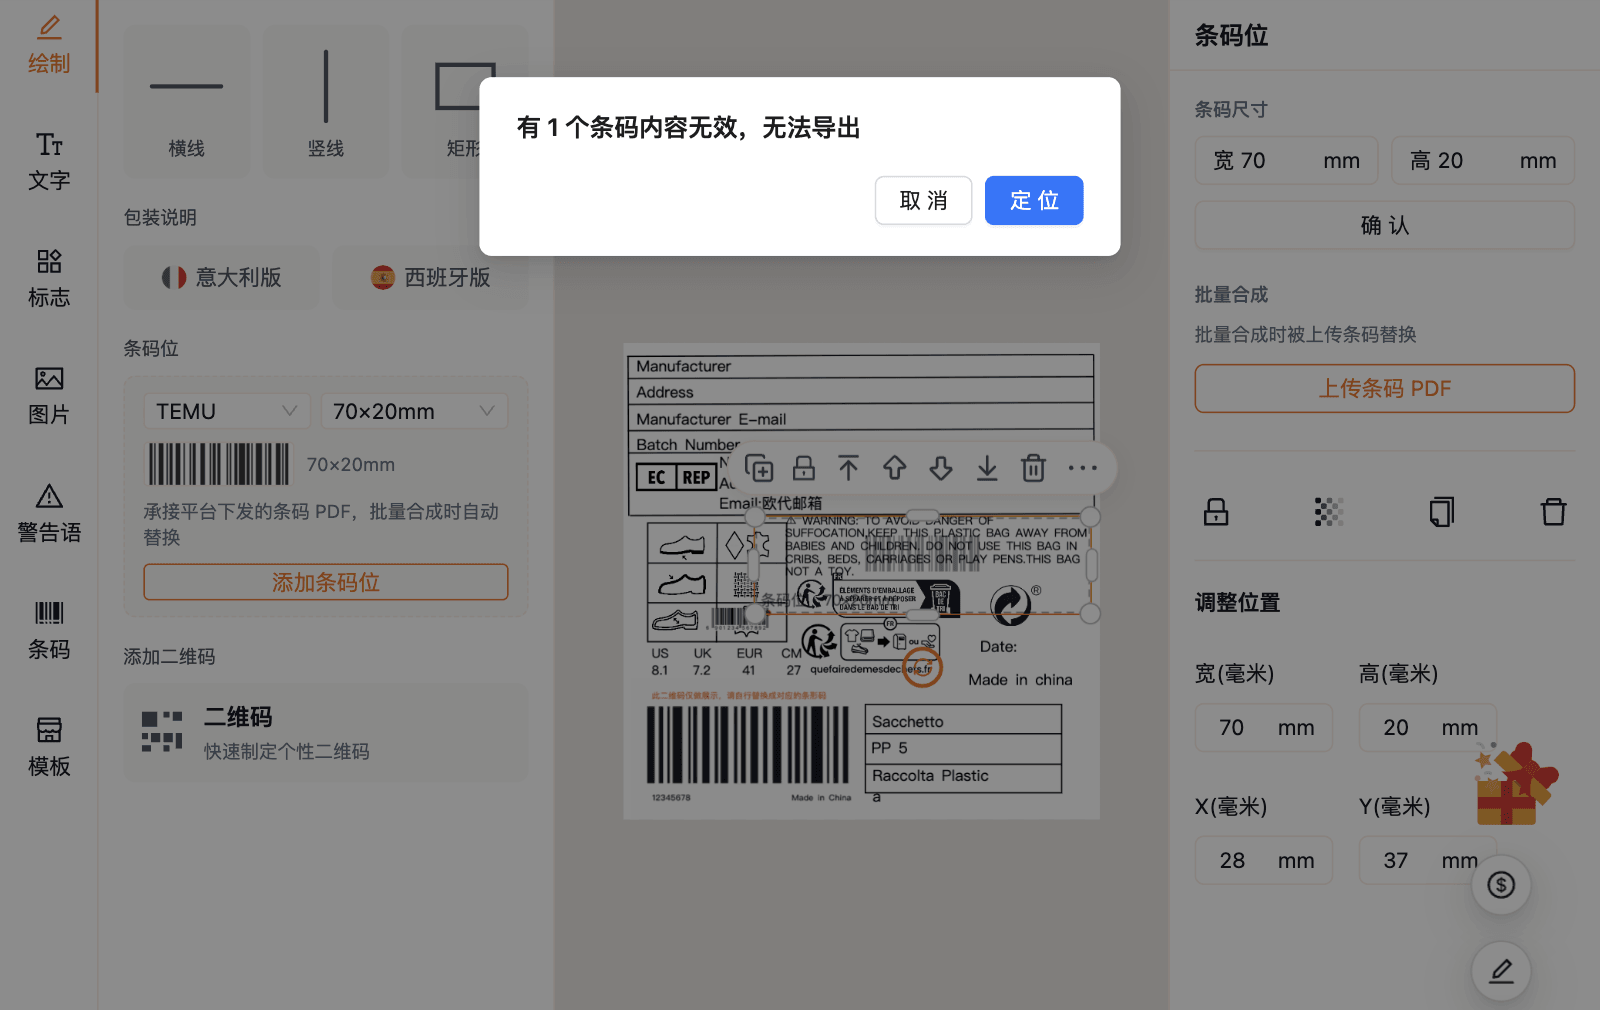This screenshot has height=1010, width=1600.
Task: Click the 取消 button in the dialog
Action: (x=923, y=200)
